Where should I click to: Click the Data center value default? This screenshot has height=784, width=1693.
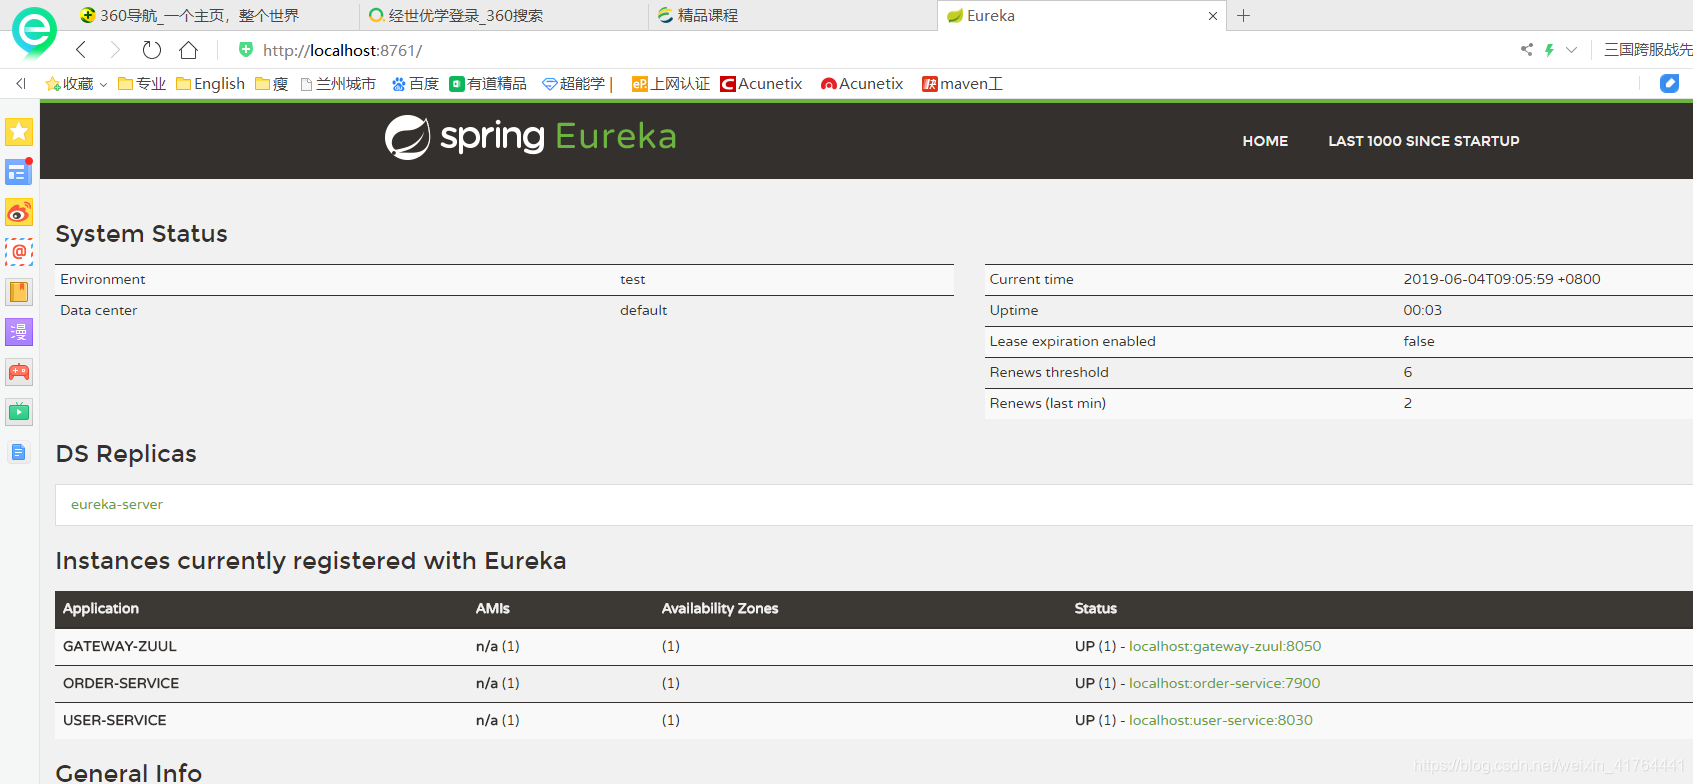(x=644, y=310)
